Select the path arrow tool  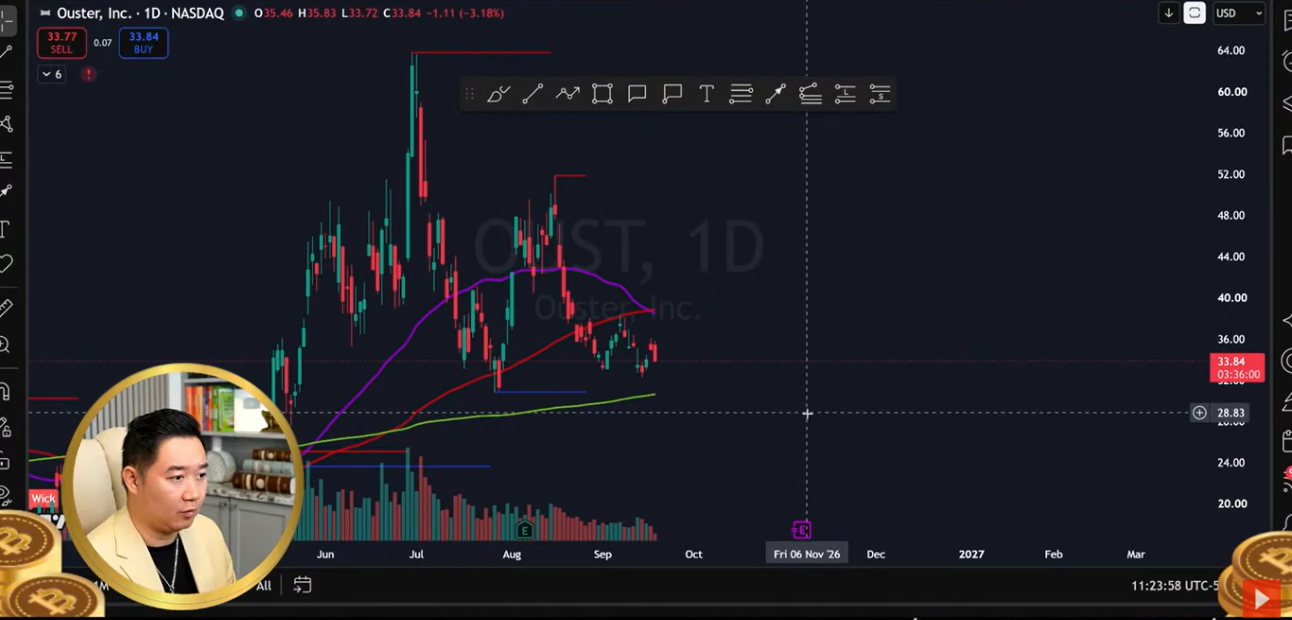click(568, 94)
